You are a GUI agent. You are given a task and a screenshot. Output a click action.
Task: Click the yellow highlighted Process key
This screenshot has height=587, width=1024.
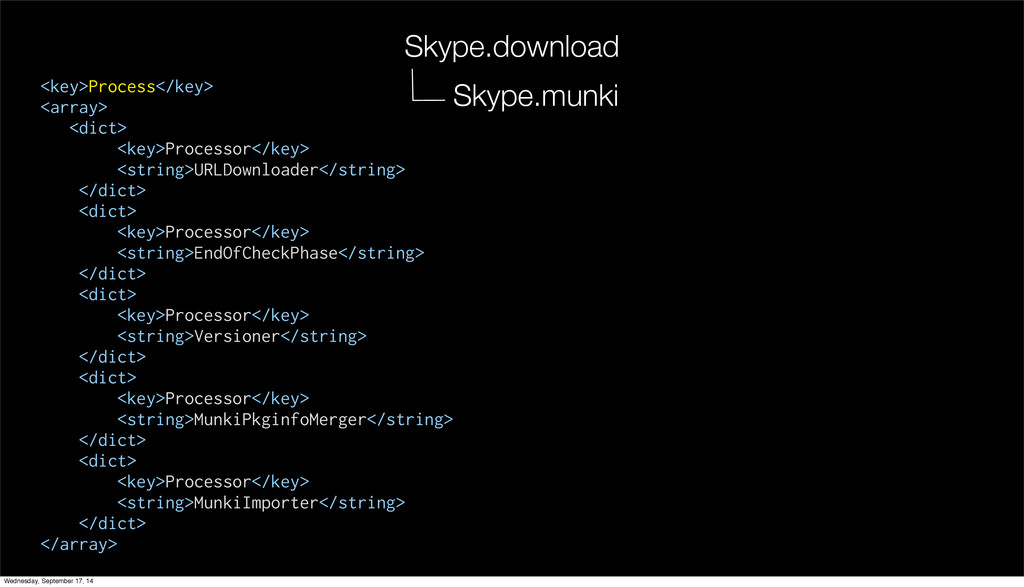click(x=122, y=87)
